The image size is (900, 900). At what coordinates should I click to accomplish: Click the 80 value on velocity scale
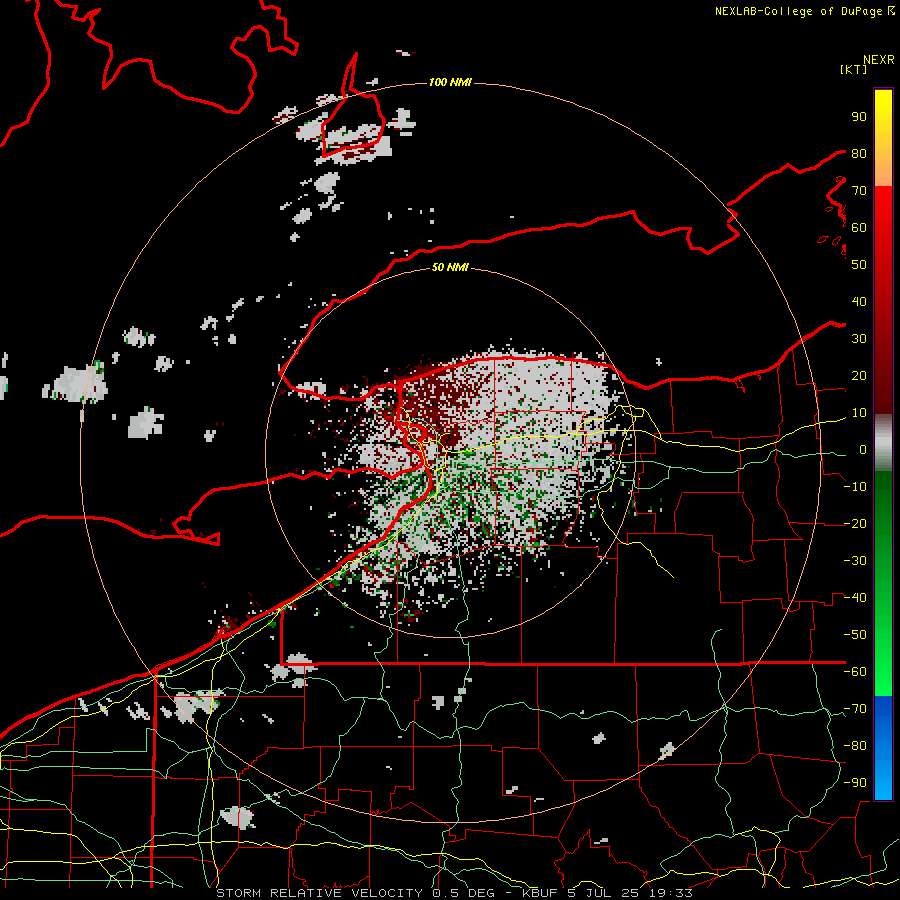(859, 154)
